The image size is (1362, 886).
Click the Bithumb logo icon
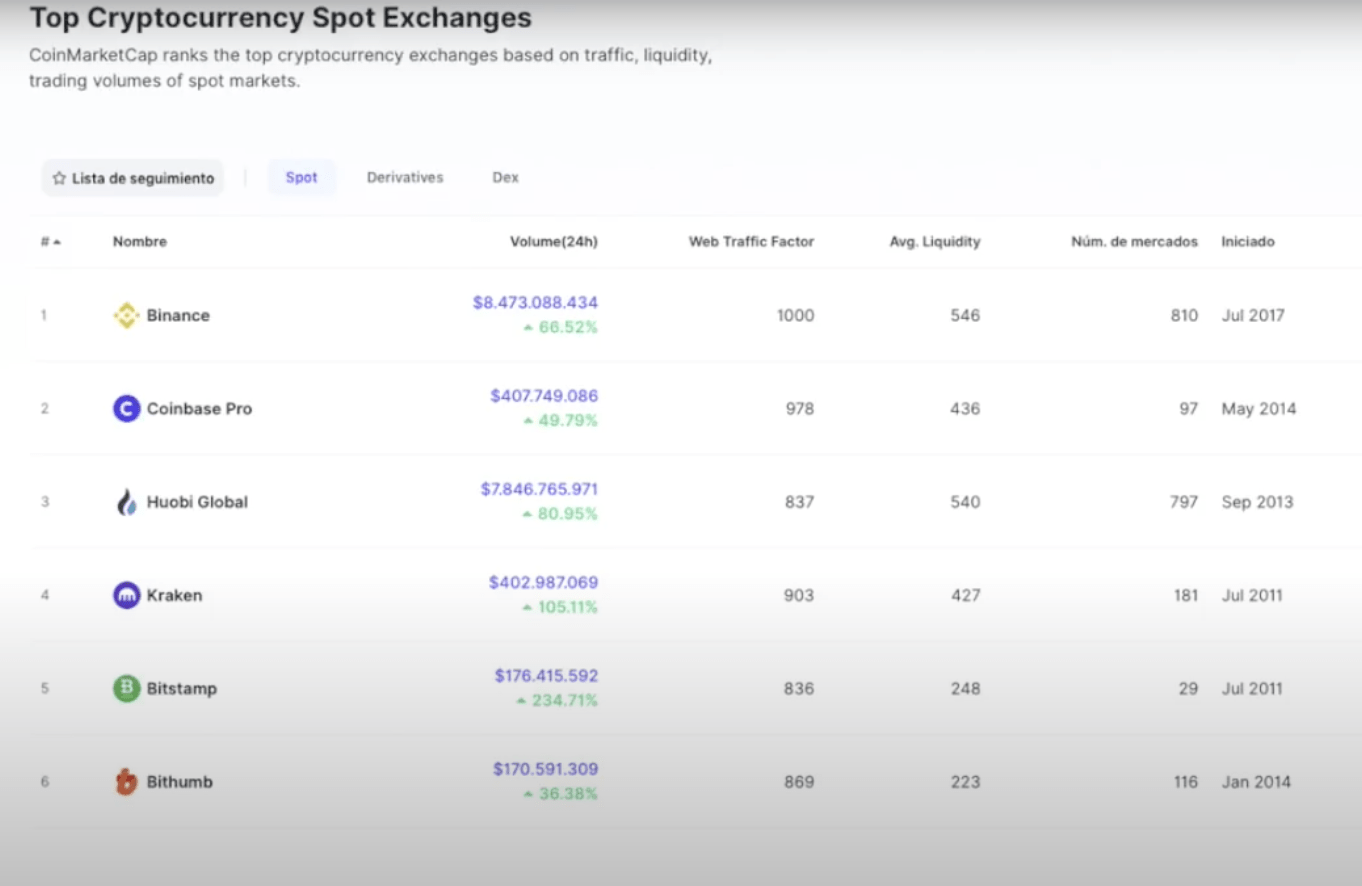[126, 782]
